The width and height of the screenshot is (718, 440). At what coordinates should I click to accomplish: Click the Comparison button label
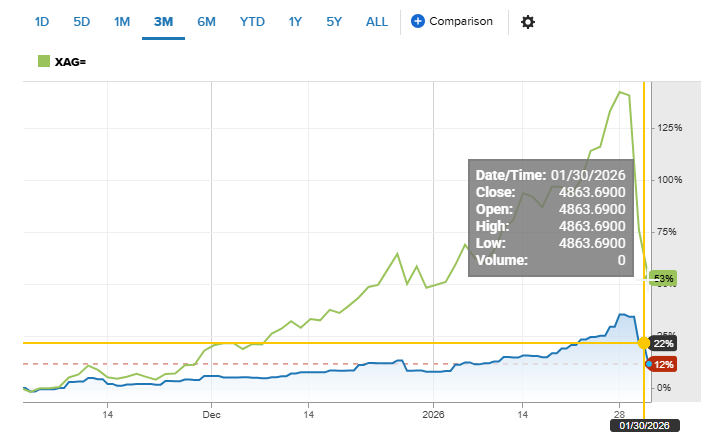tap(461, 21)
